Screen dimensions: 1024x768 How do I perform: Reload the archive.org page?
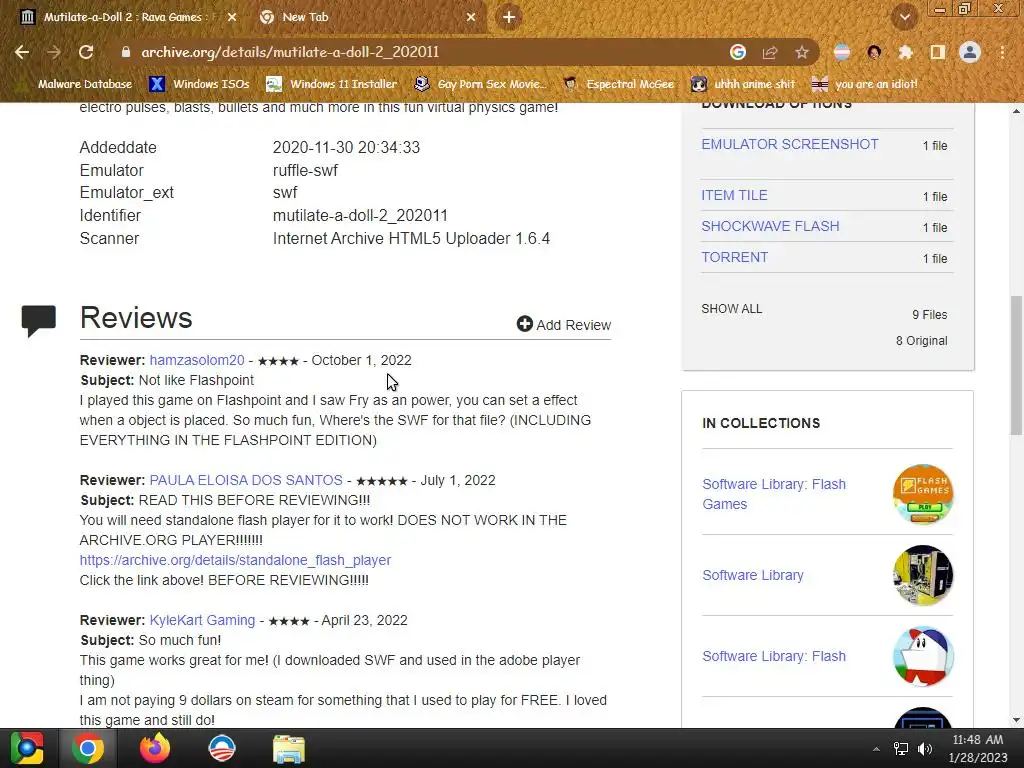pos(86,52)
